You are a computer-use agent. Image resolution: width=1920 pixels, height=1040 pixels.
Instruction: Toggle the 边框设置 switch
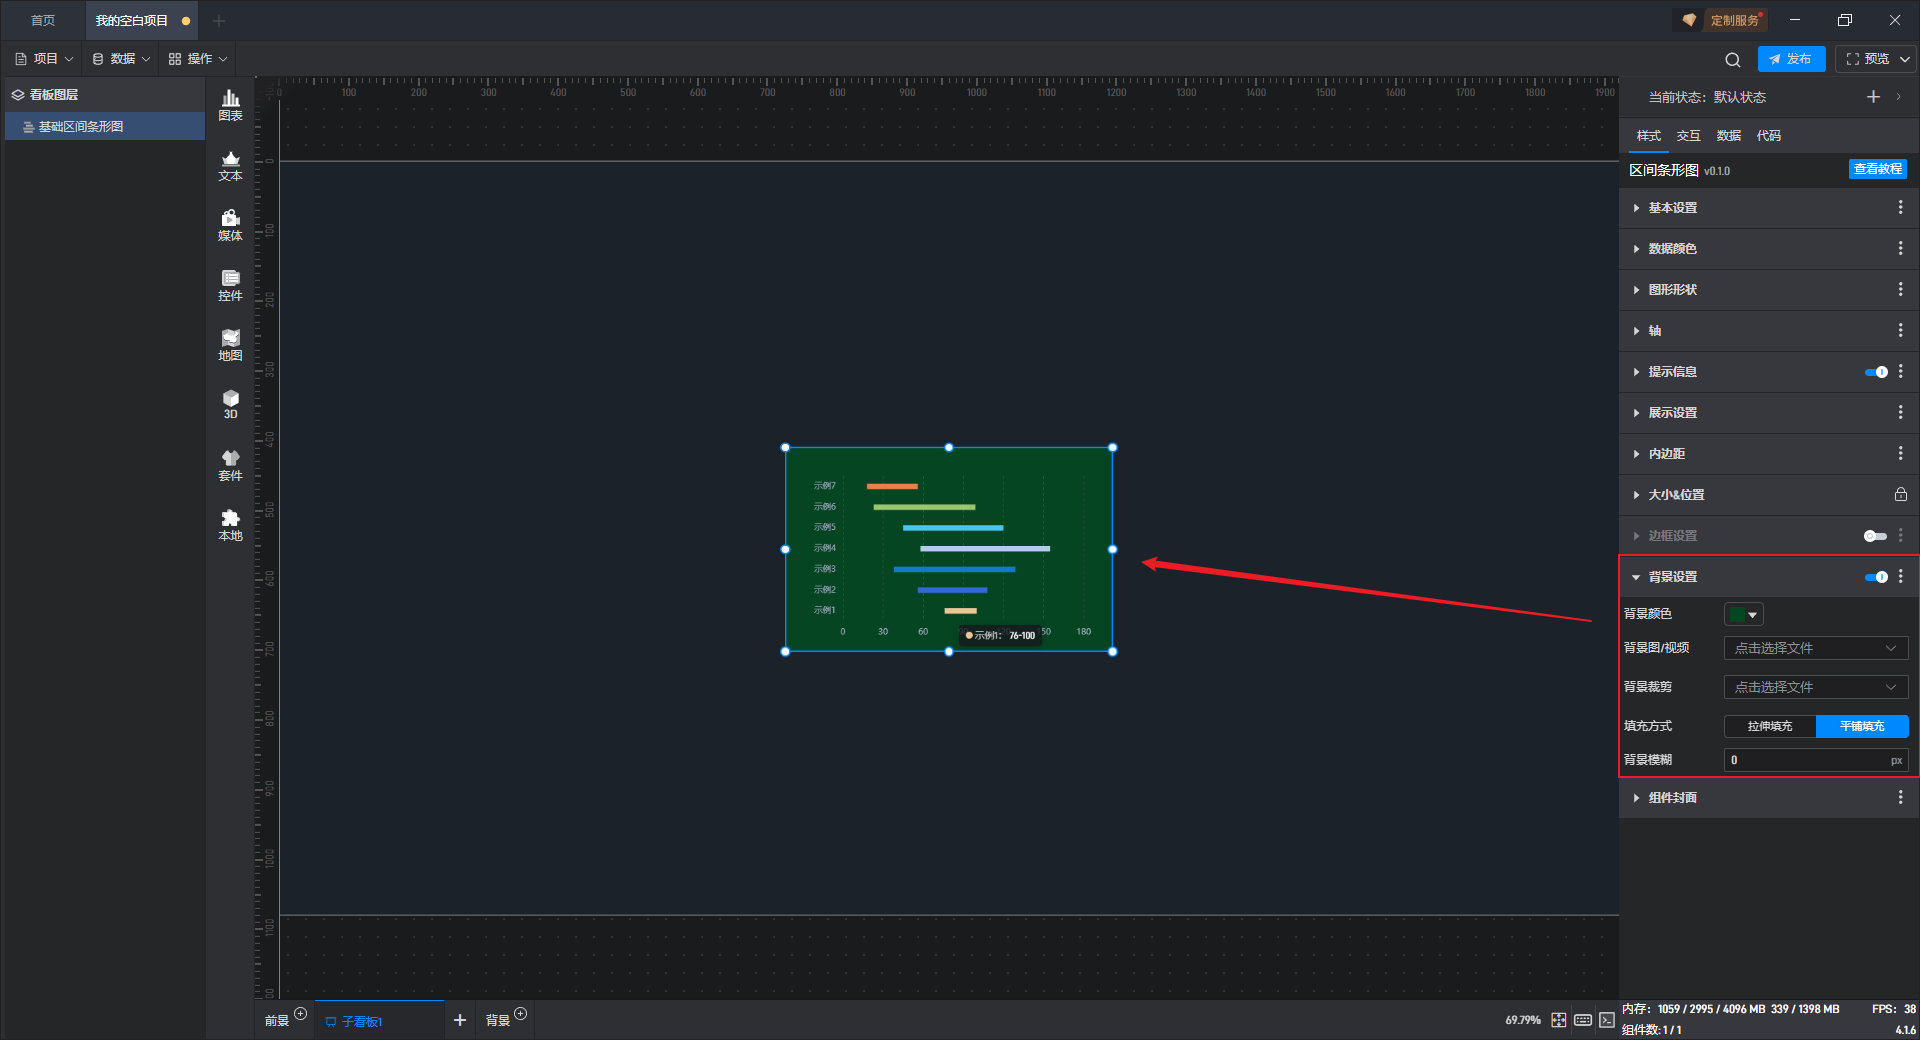pos(1875,536)
